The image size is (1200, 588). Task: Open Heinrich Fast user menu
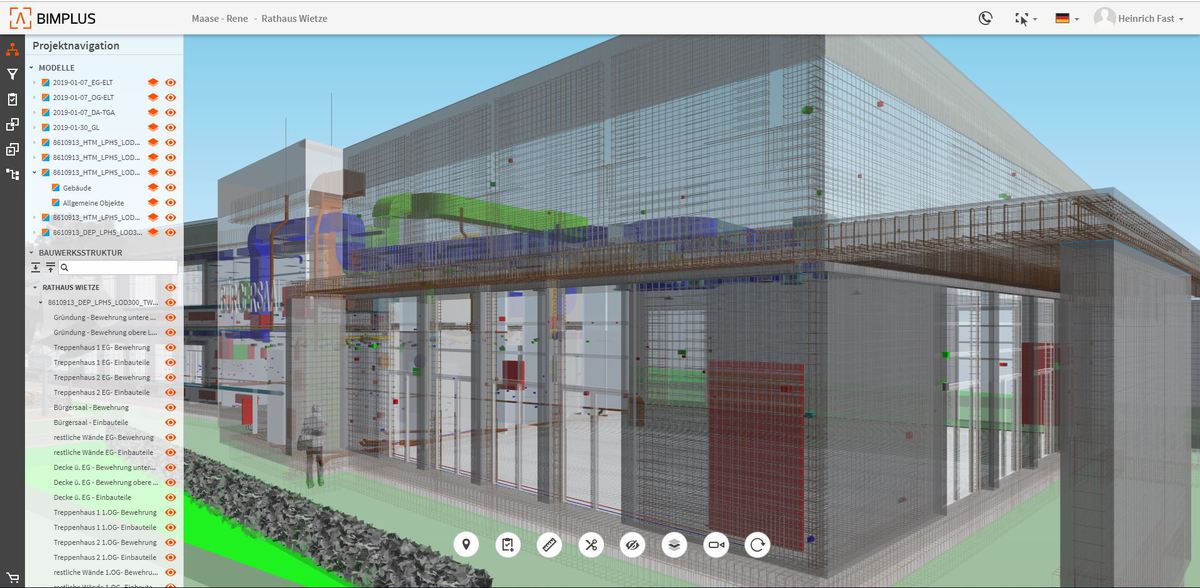(x=1142, y=18)
